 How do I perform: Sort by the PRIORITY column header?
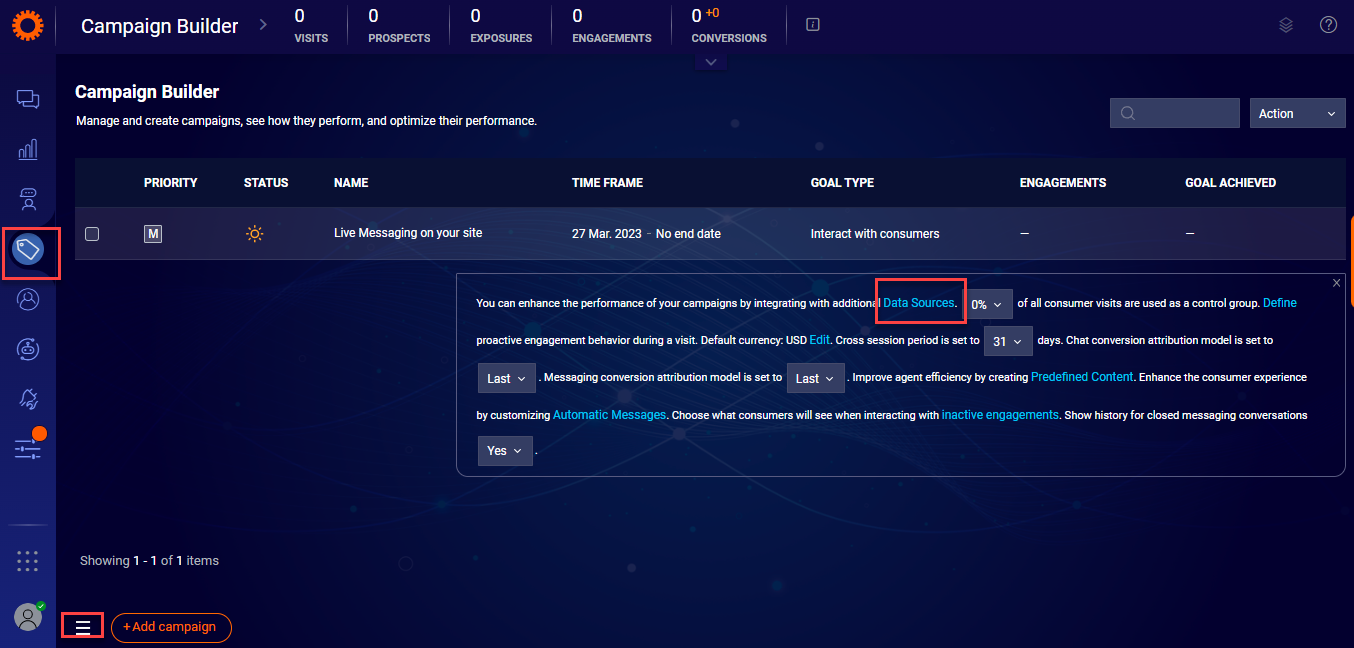[170, 183]
